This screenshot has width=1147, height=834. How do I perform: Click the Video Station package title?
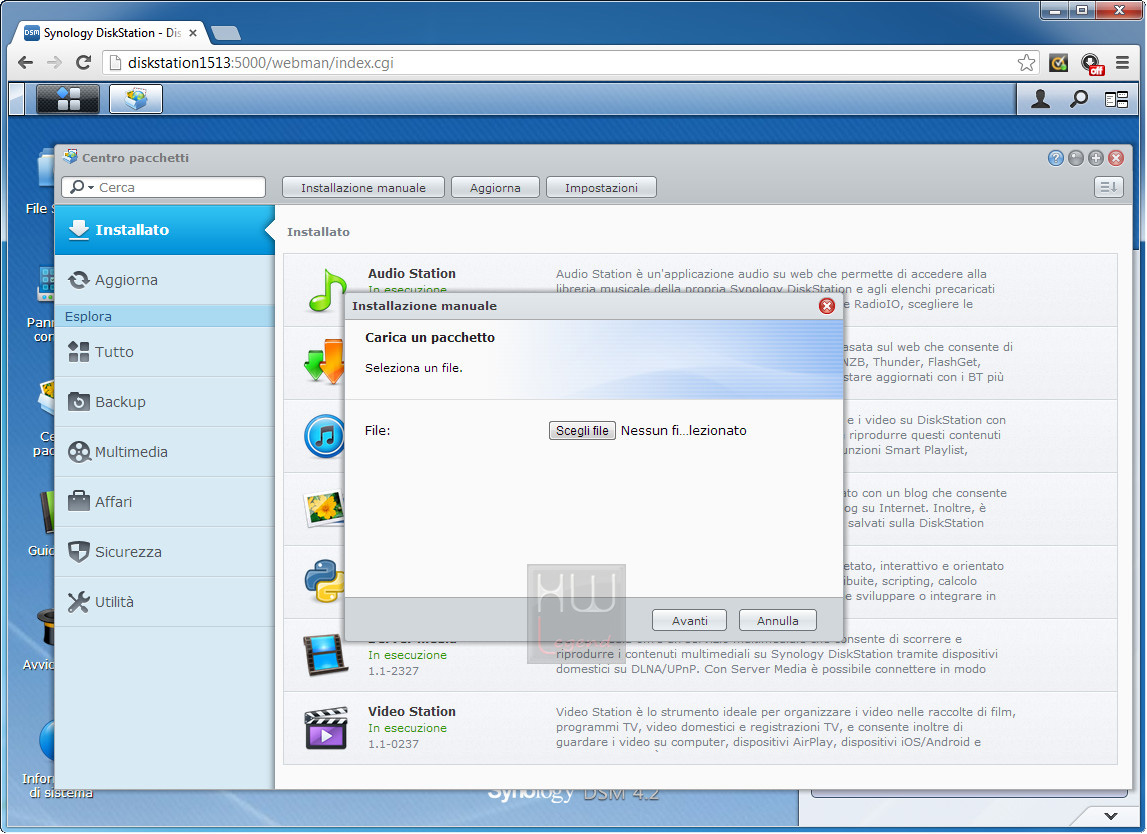pos(412,711)
